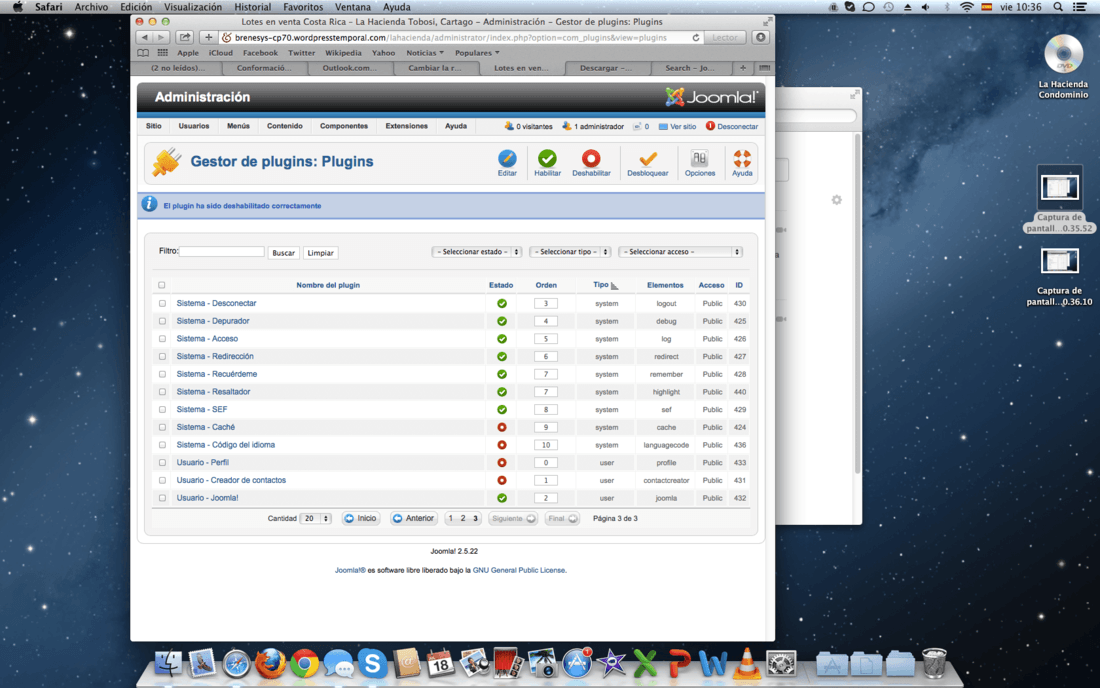Click Safari reload page icon
1100x688 pixels.
tap(696, 37)
